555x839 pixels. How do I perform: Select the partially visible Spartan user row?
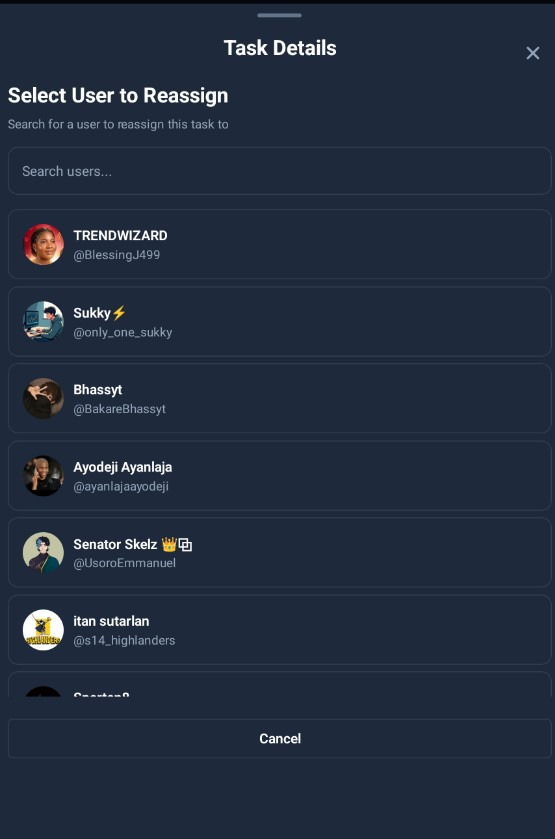pyautogui.click(x=279, y=684)
